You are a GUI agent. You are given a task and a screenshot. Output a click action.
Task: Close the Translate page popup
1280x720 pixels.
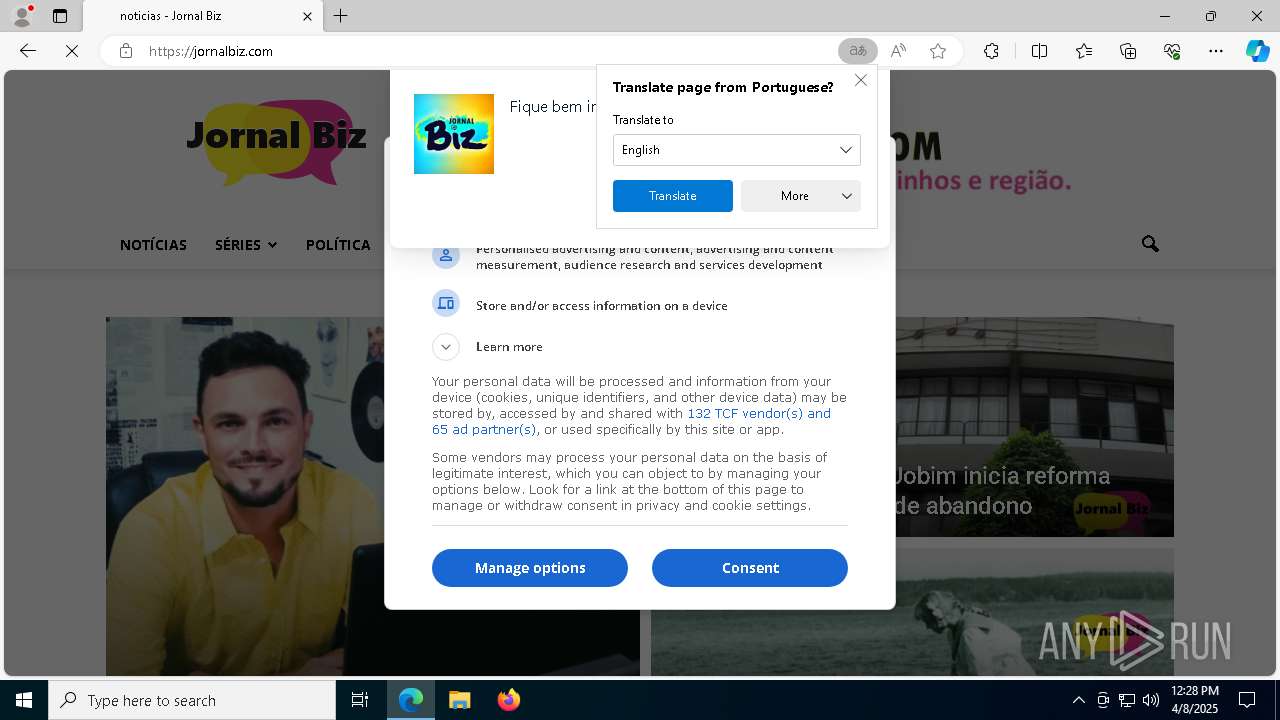click(861, 80)
